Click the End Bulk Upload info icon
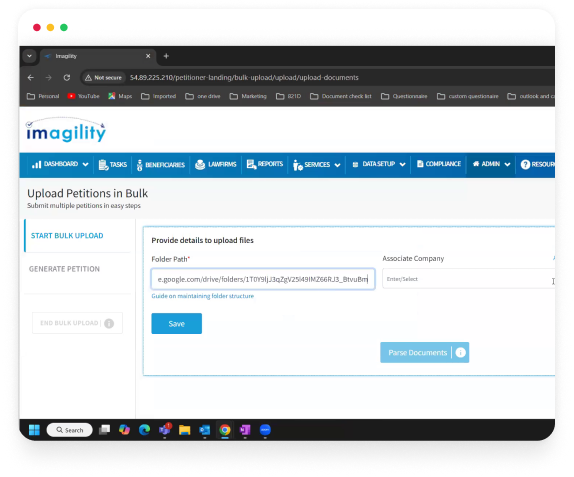The height and width of the screenshot is (477, 574). point(109,323)
